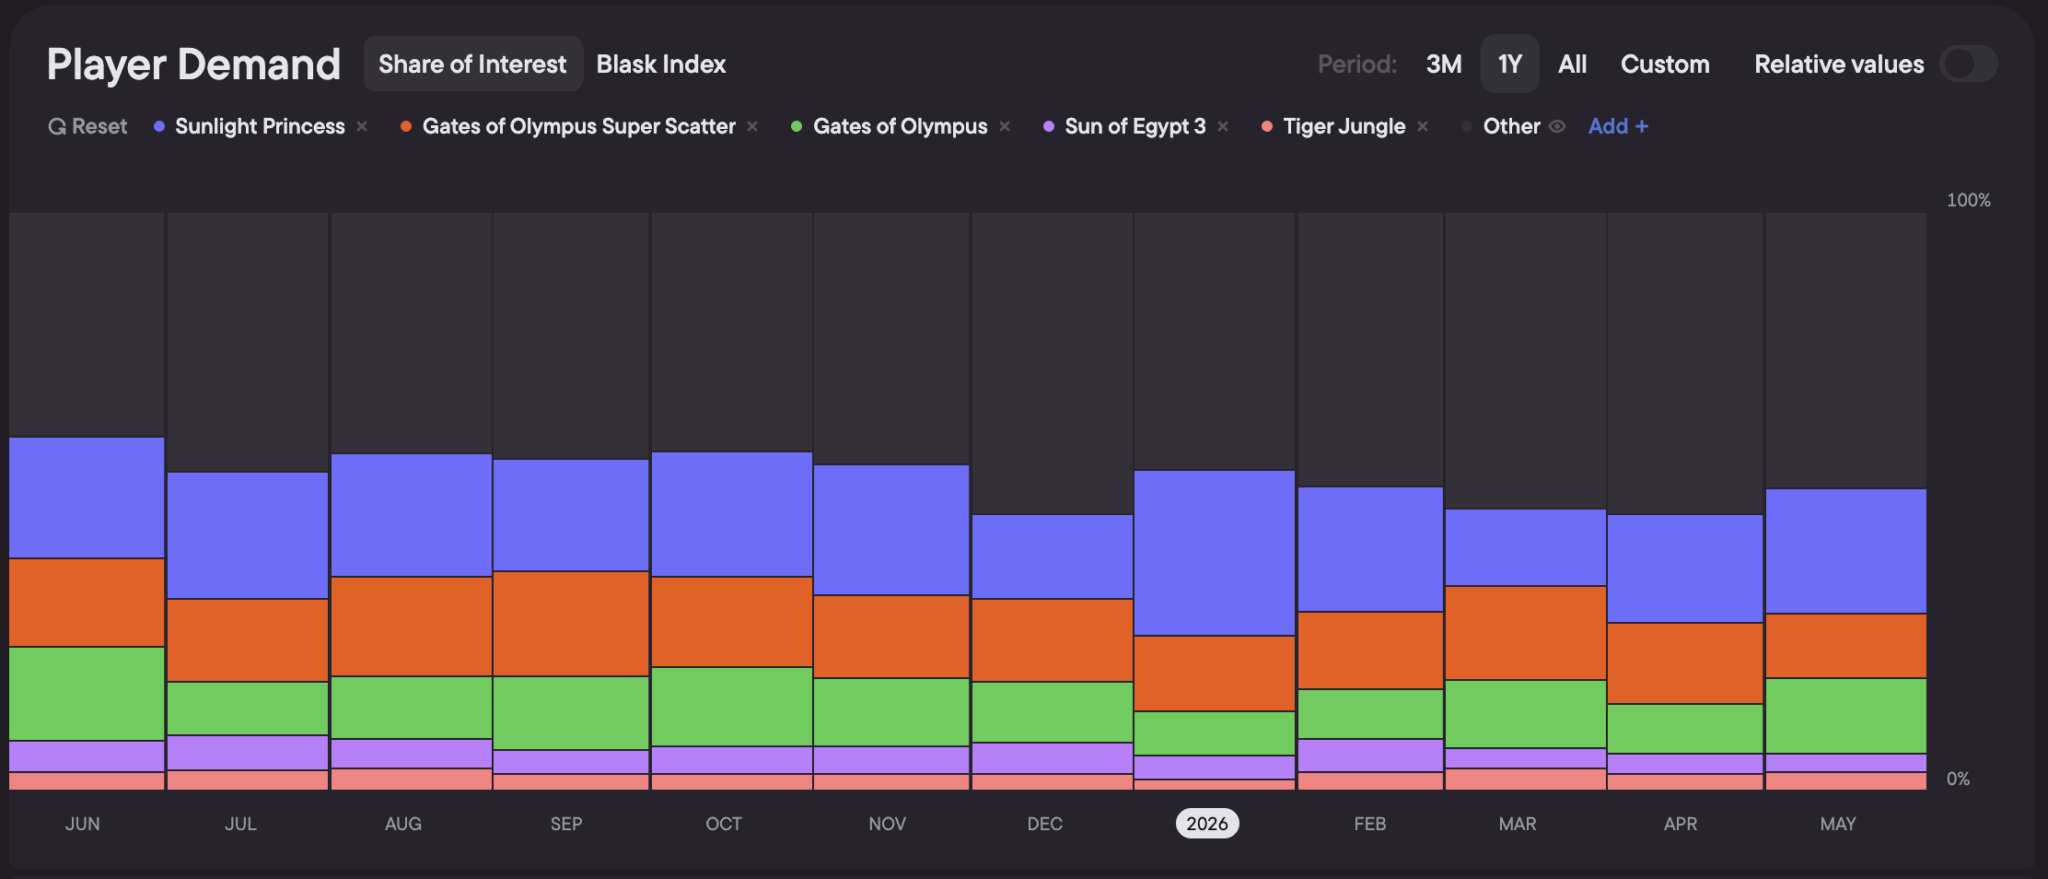This screenshot has height=879, width=2048.
Task: Click the Tiger Jungle legend label
Action: [x=1344, y=126]
